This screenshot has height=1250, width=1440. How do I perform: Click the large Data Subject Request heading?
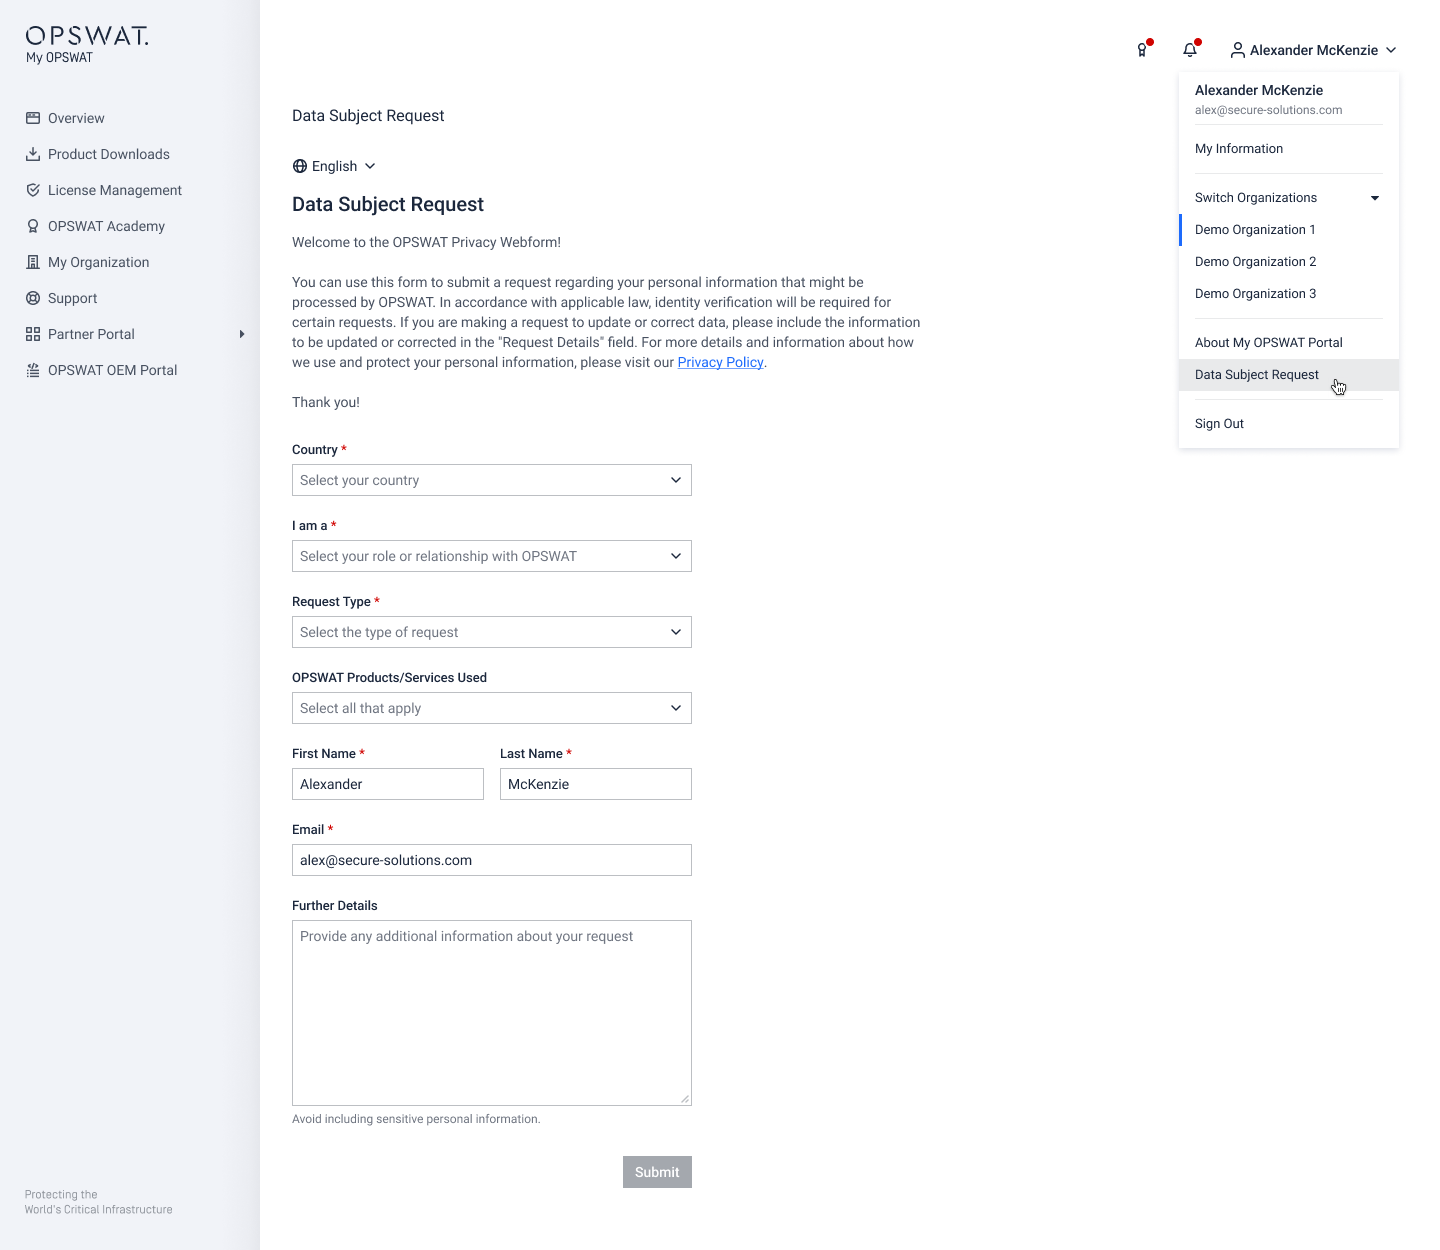coord(388,204)
